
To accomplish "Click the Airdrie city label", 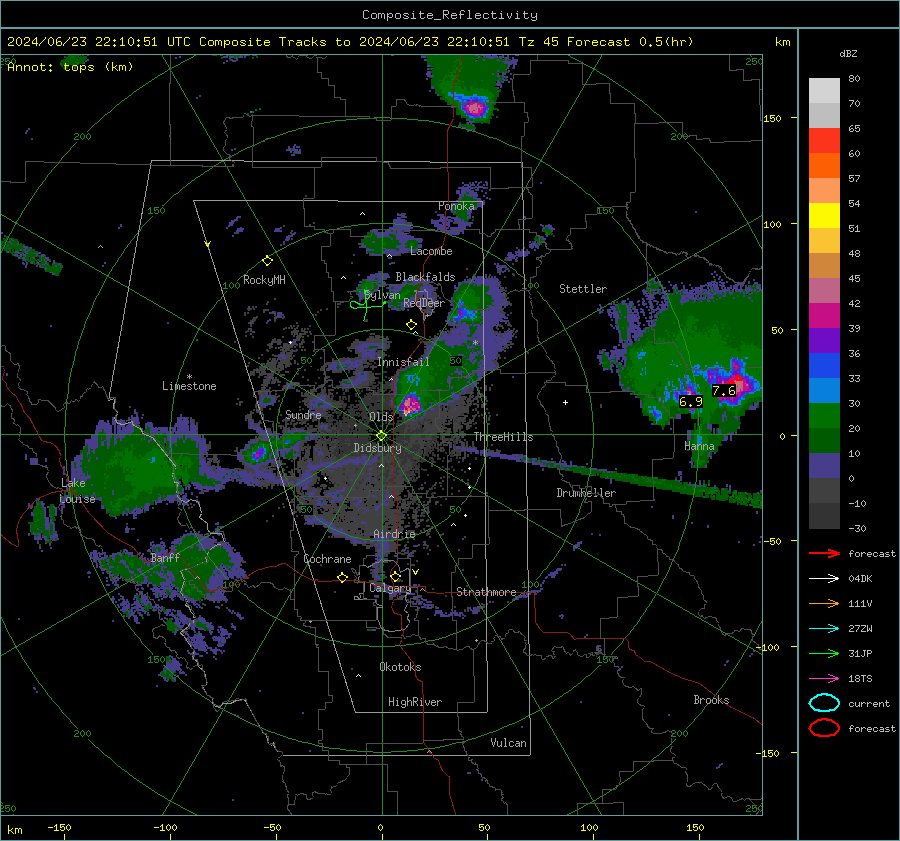I will coord(394,534).
